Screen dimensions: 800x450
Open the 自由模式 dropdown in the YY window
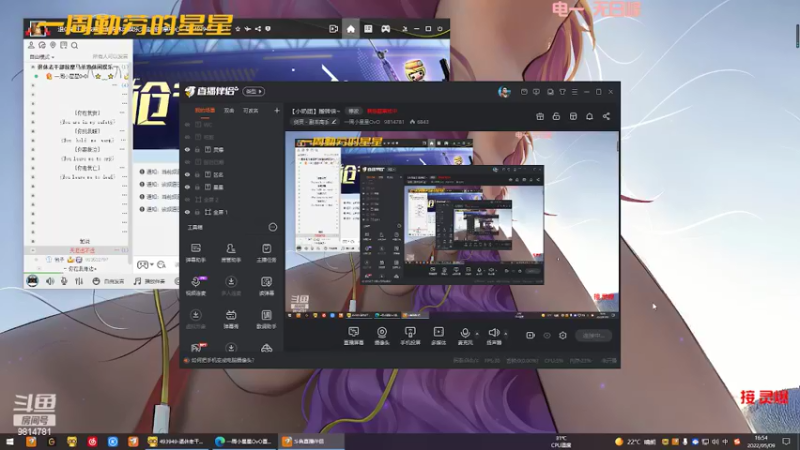42,57
